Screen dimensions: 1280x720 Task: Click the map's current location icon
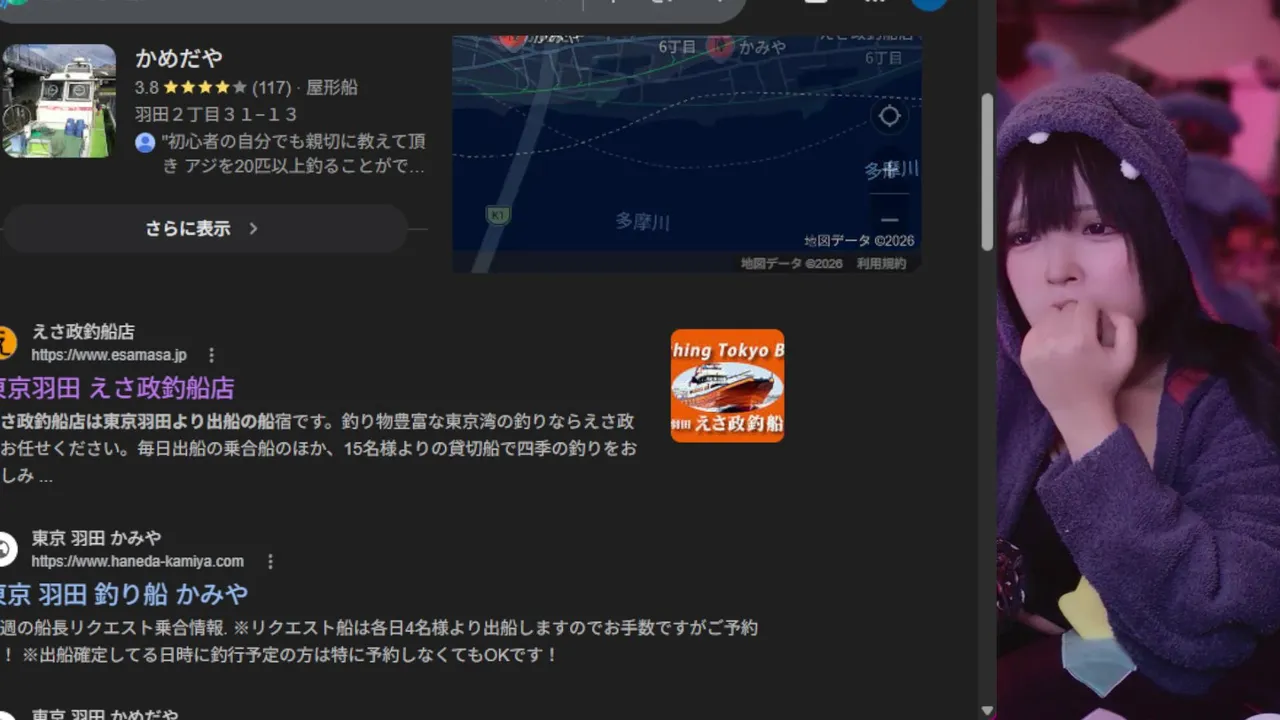889,116
